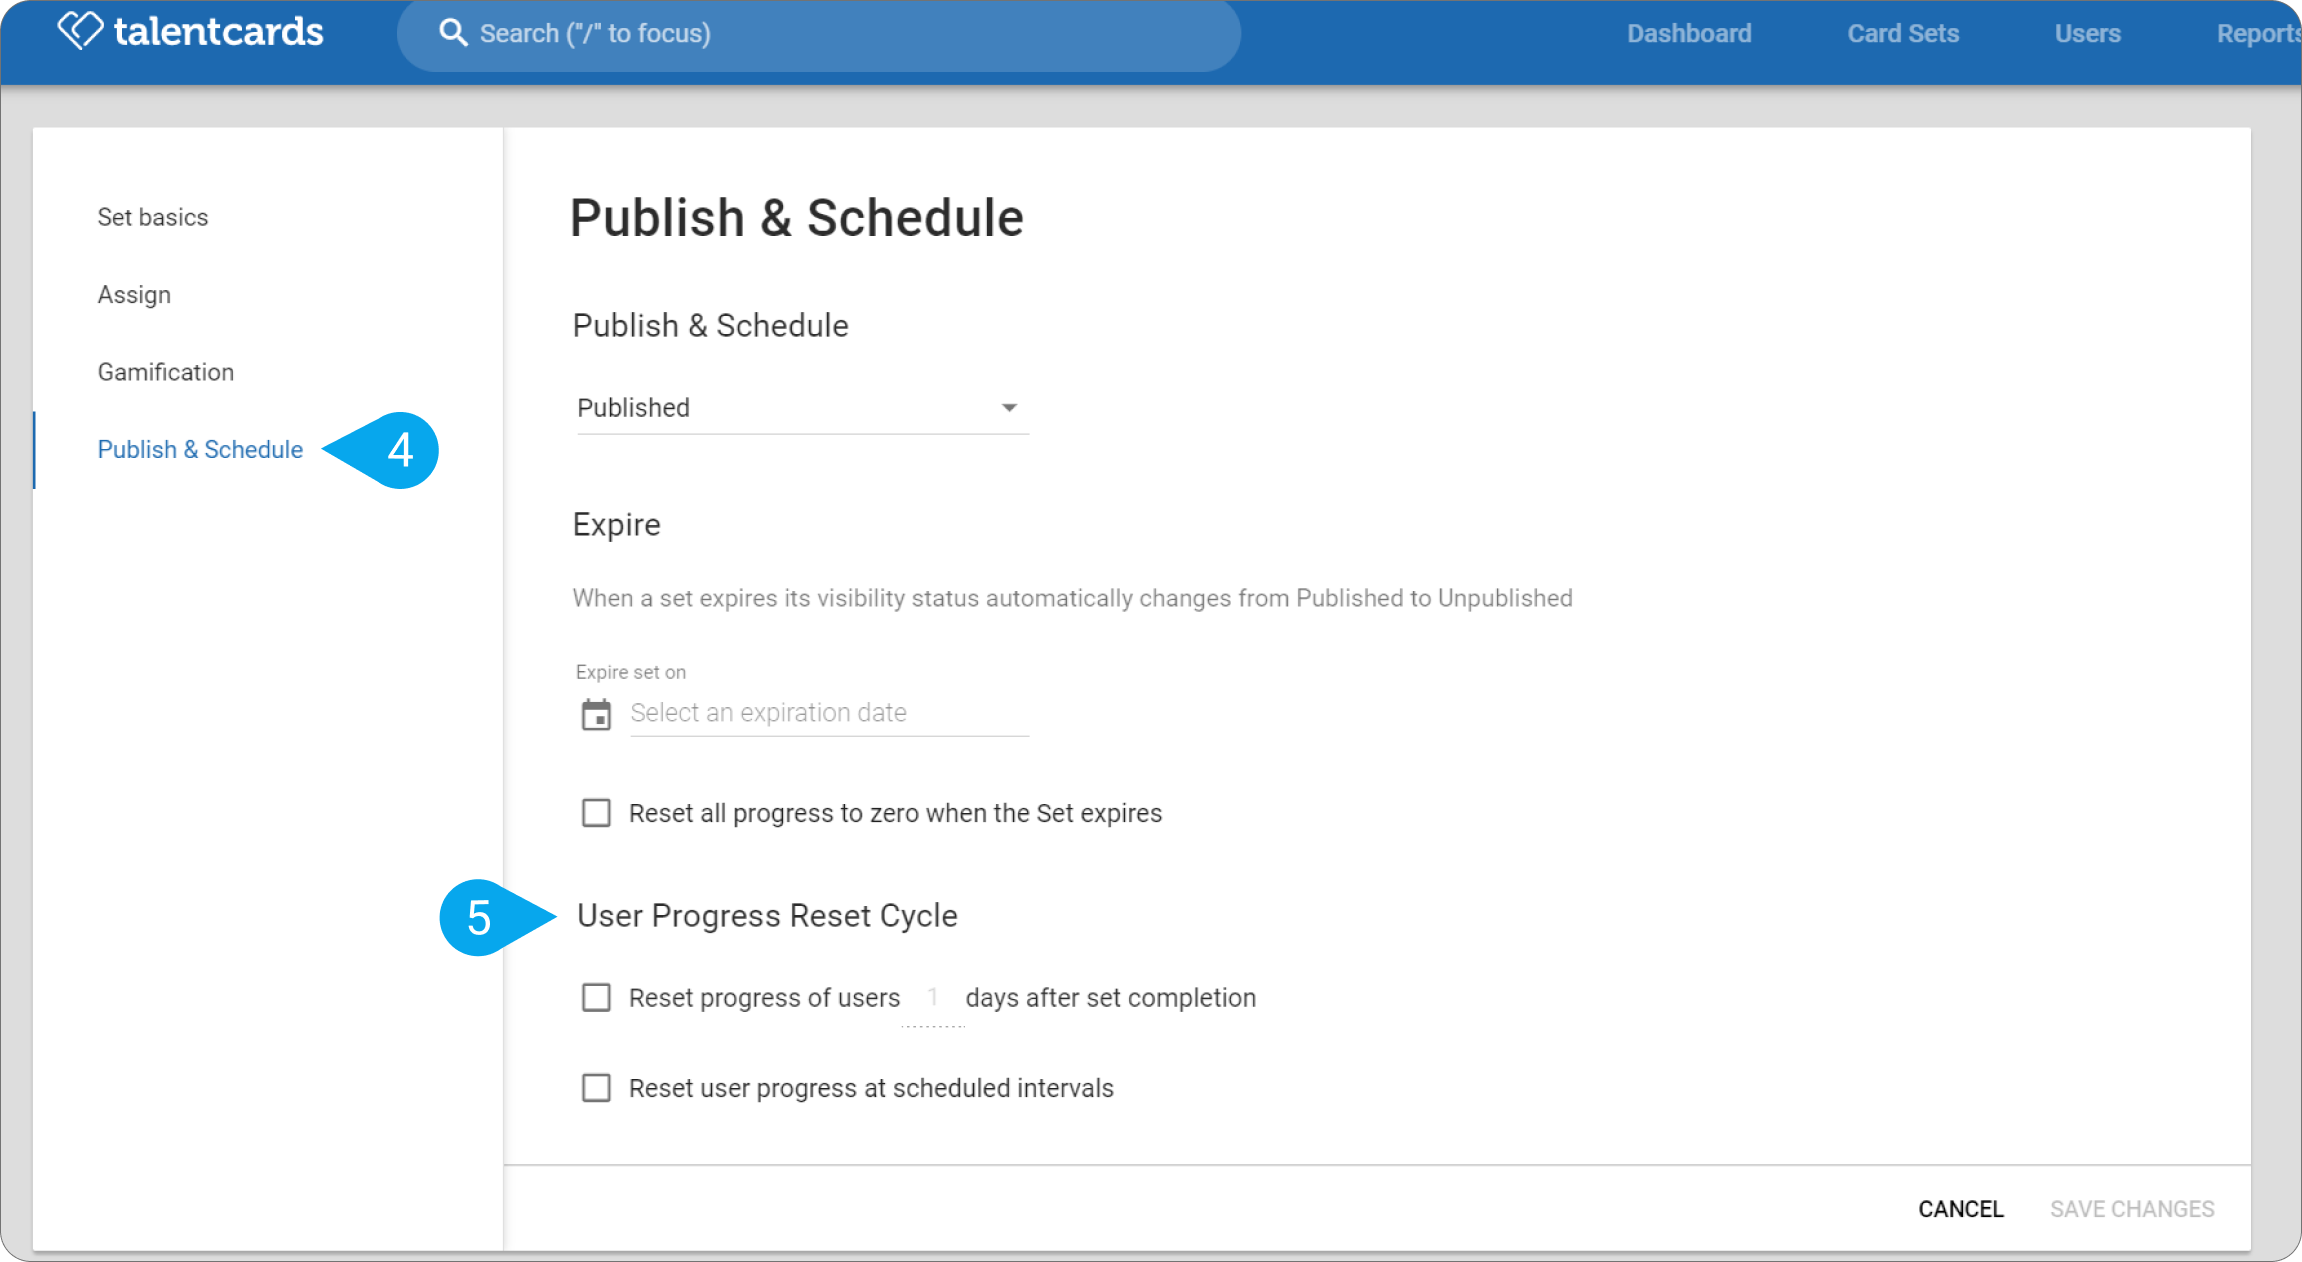Tick reset user progress at scheduled intervals
2302x1262 pixels.
point(596,1087)
